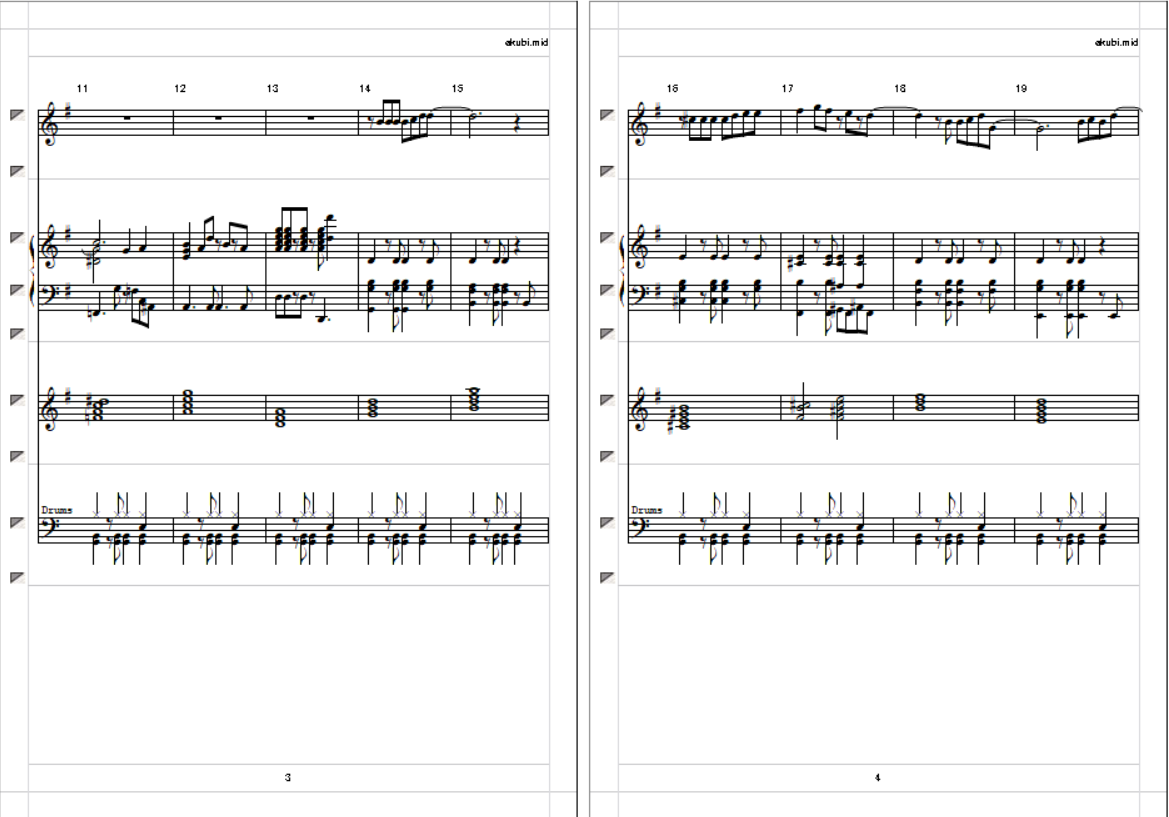Select the whole rest in measure 12's top staff

[218, 118]
